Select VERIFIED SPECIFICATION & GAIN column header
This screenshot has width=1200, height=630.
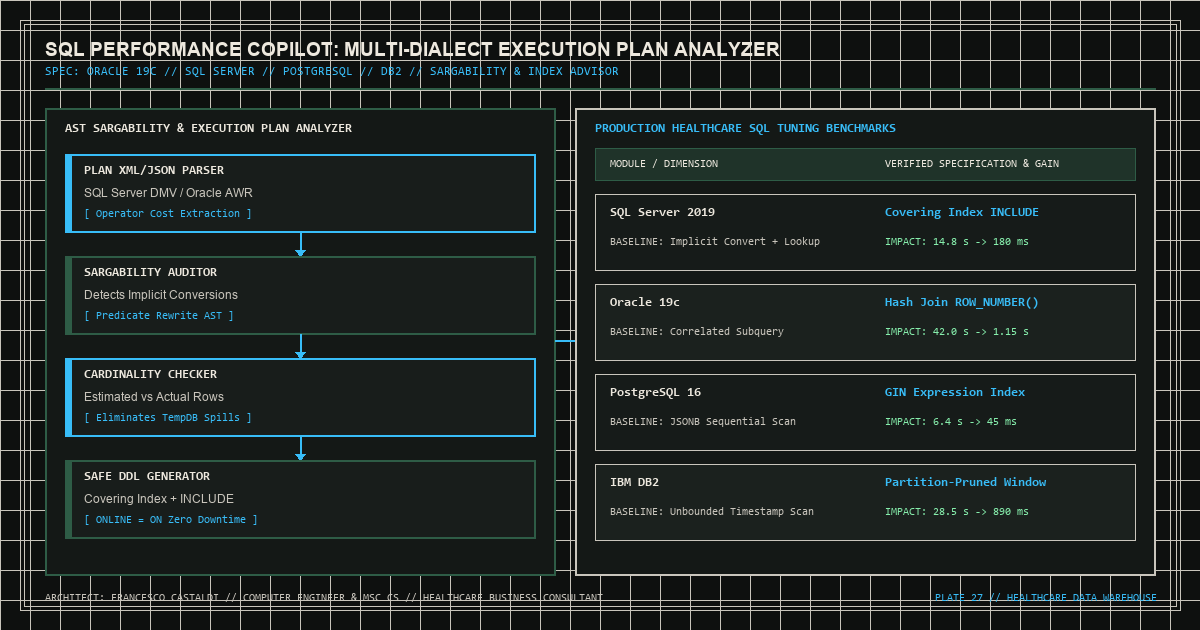[x=972, y=163]
